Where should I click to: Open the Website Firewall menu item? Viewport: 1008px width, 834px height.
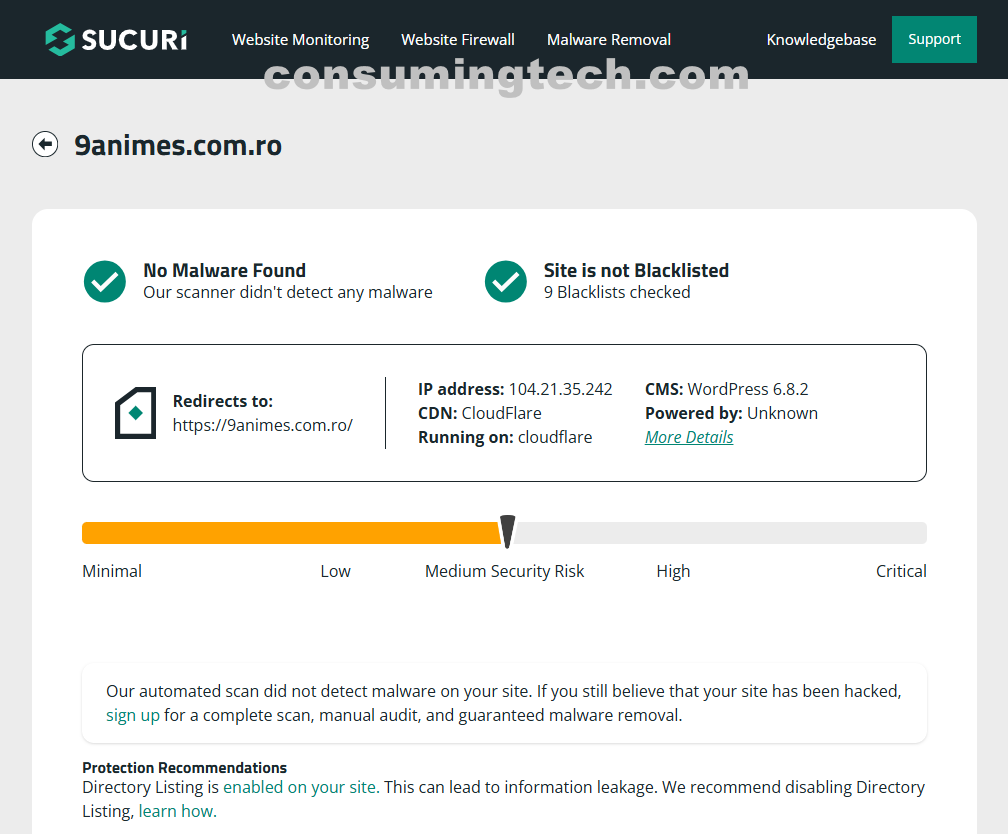point(458,40)
